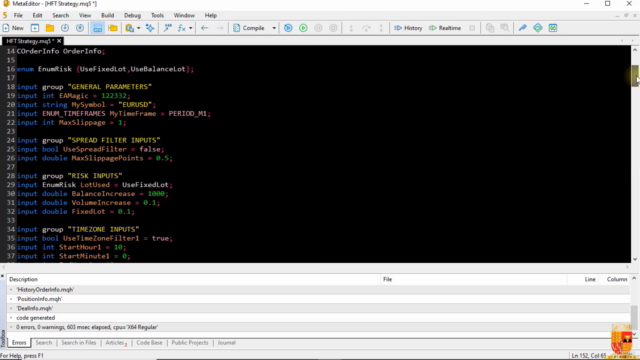
Task: Click the File column header
Action: [473, 279]
